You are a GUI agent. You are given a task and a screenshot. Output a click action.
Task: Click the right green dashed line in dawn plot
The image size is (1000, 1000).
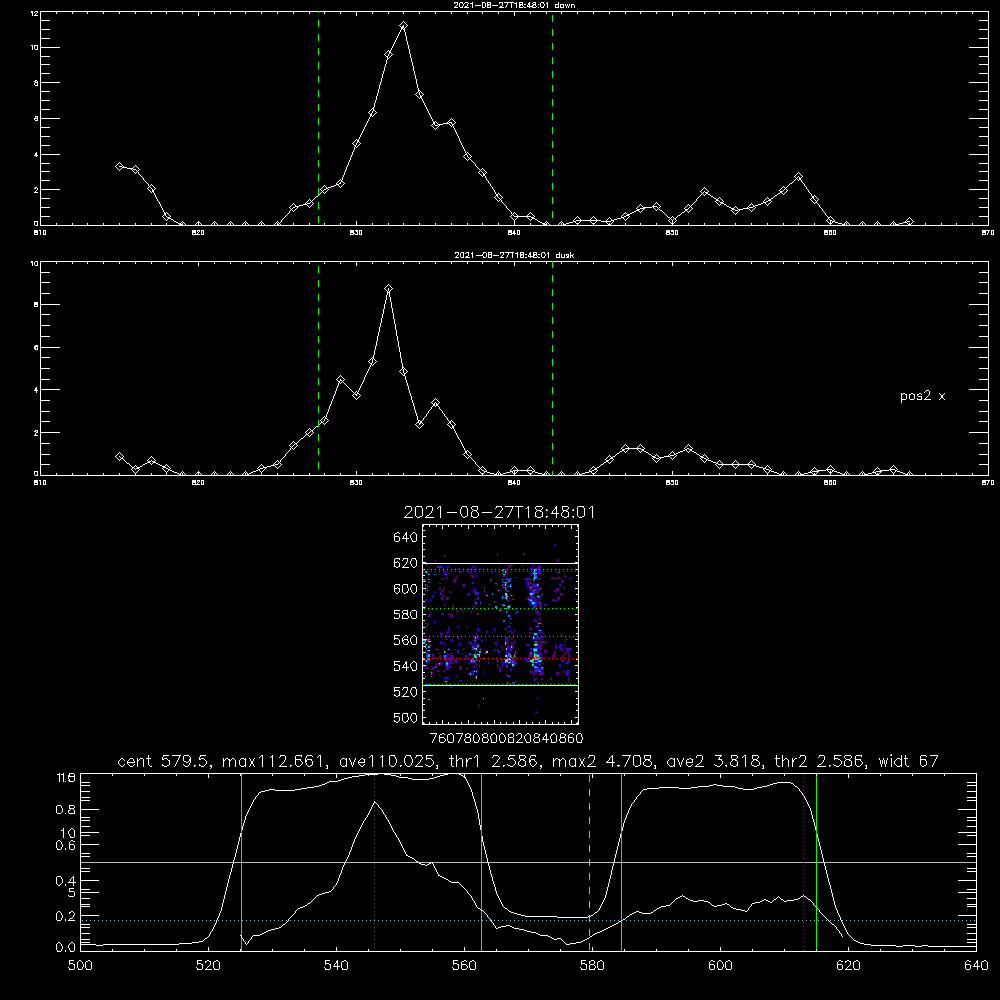[x=552, y=118]
